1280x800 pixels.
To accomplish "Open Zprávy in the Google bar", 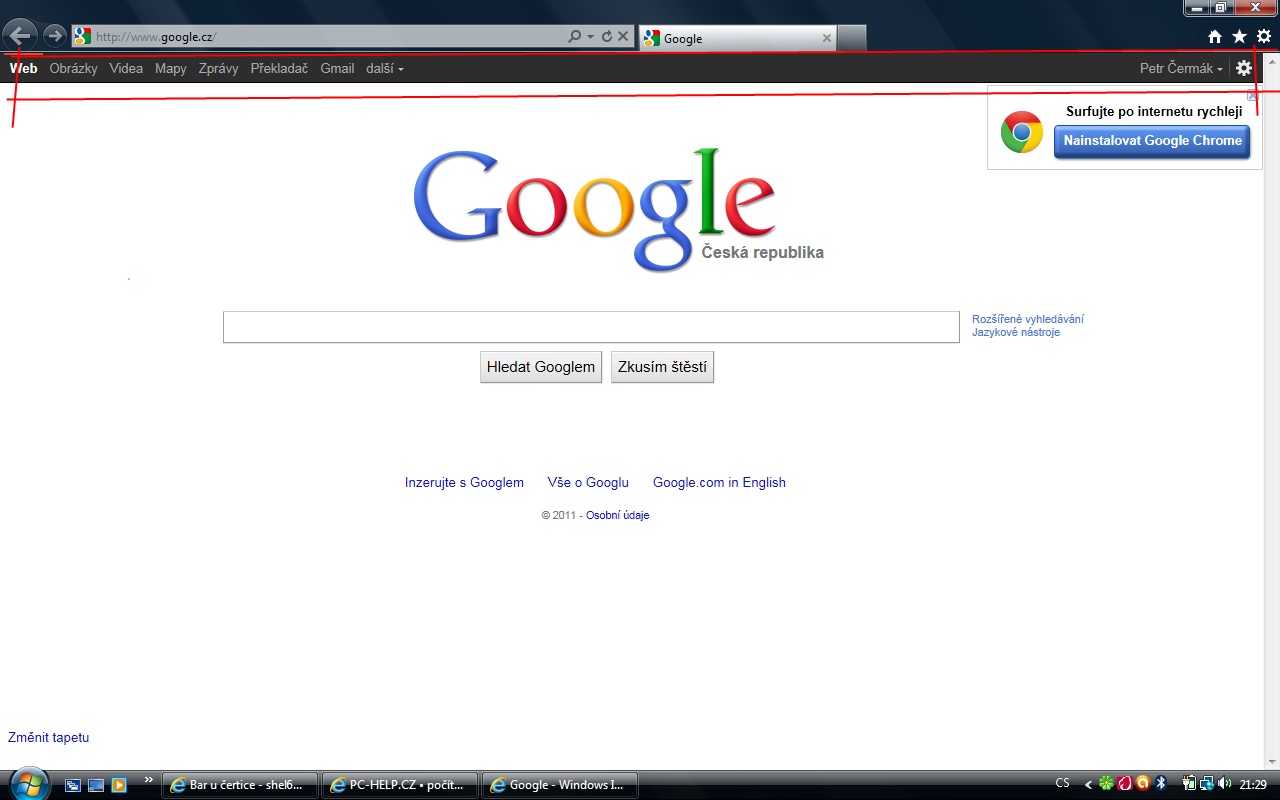I will tap(219, 68).
